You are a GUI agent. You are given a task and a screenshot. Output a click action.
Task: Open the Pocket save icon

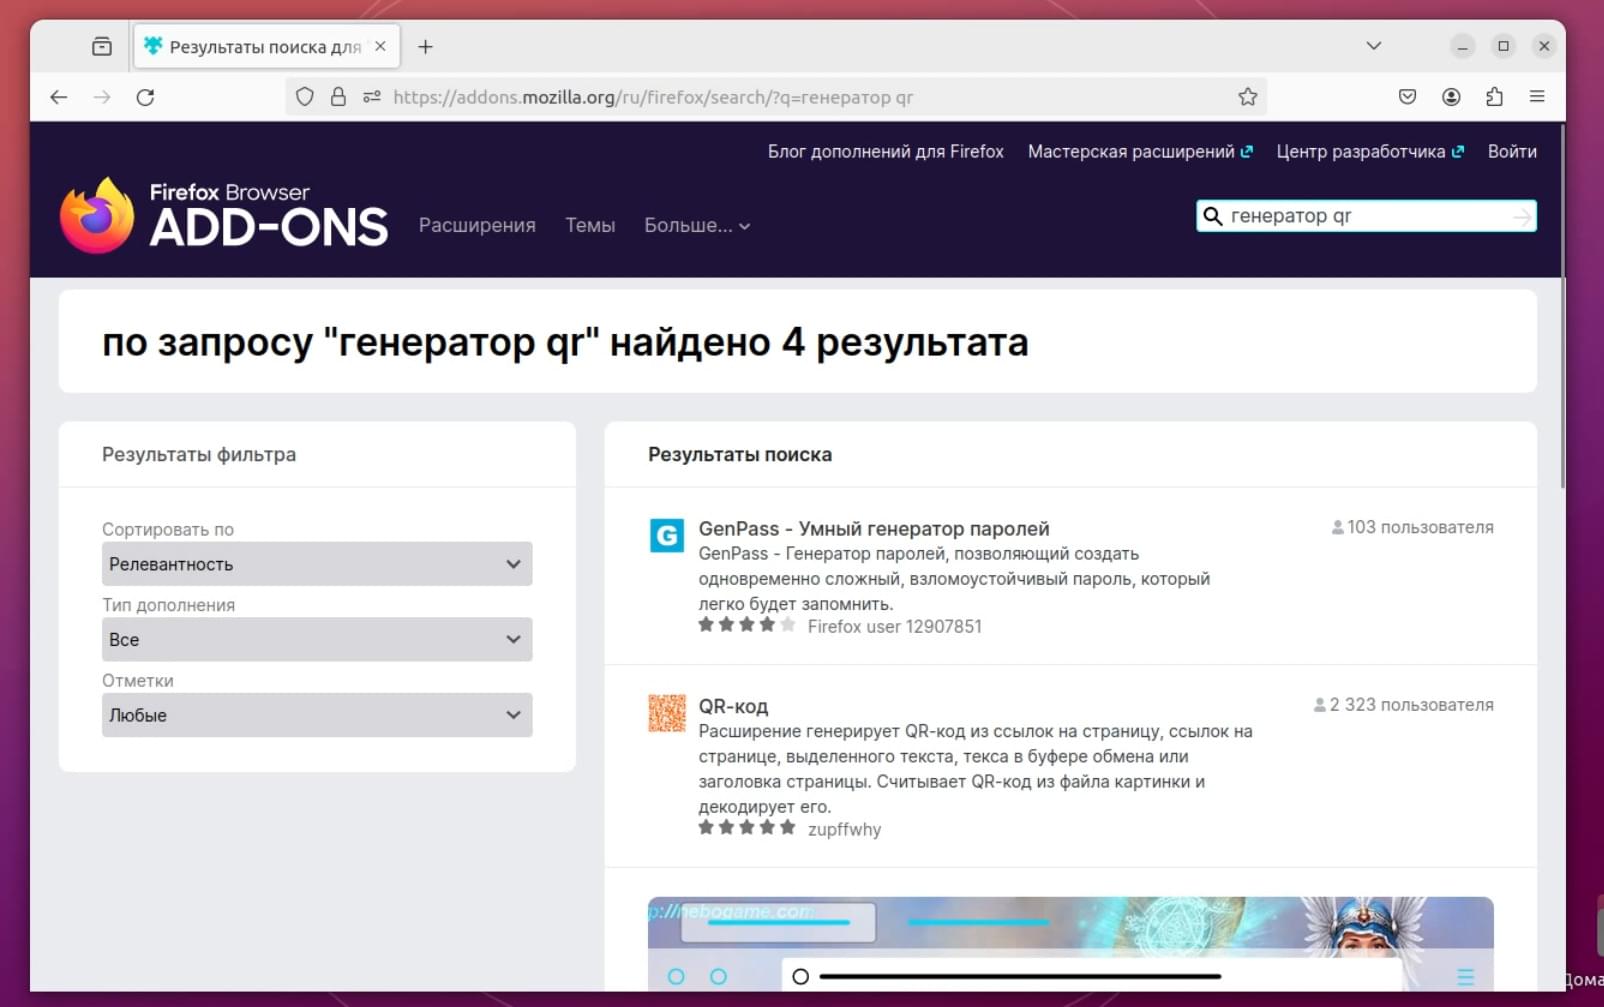(1407, 97)
